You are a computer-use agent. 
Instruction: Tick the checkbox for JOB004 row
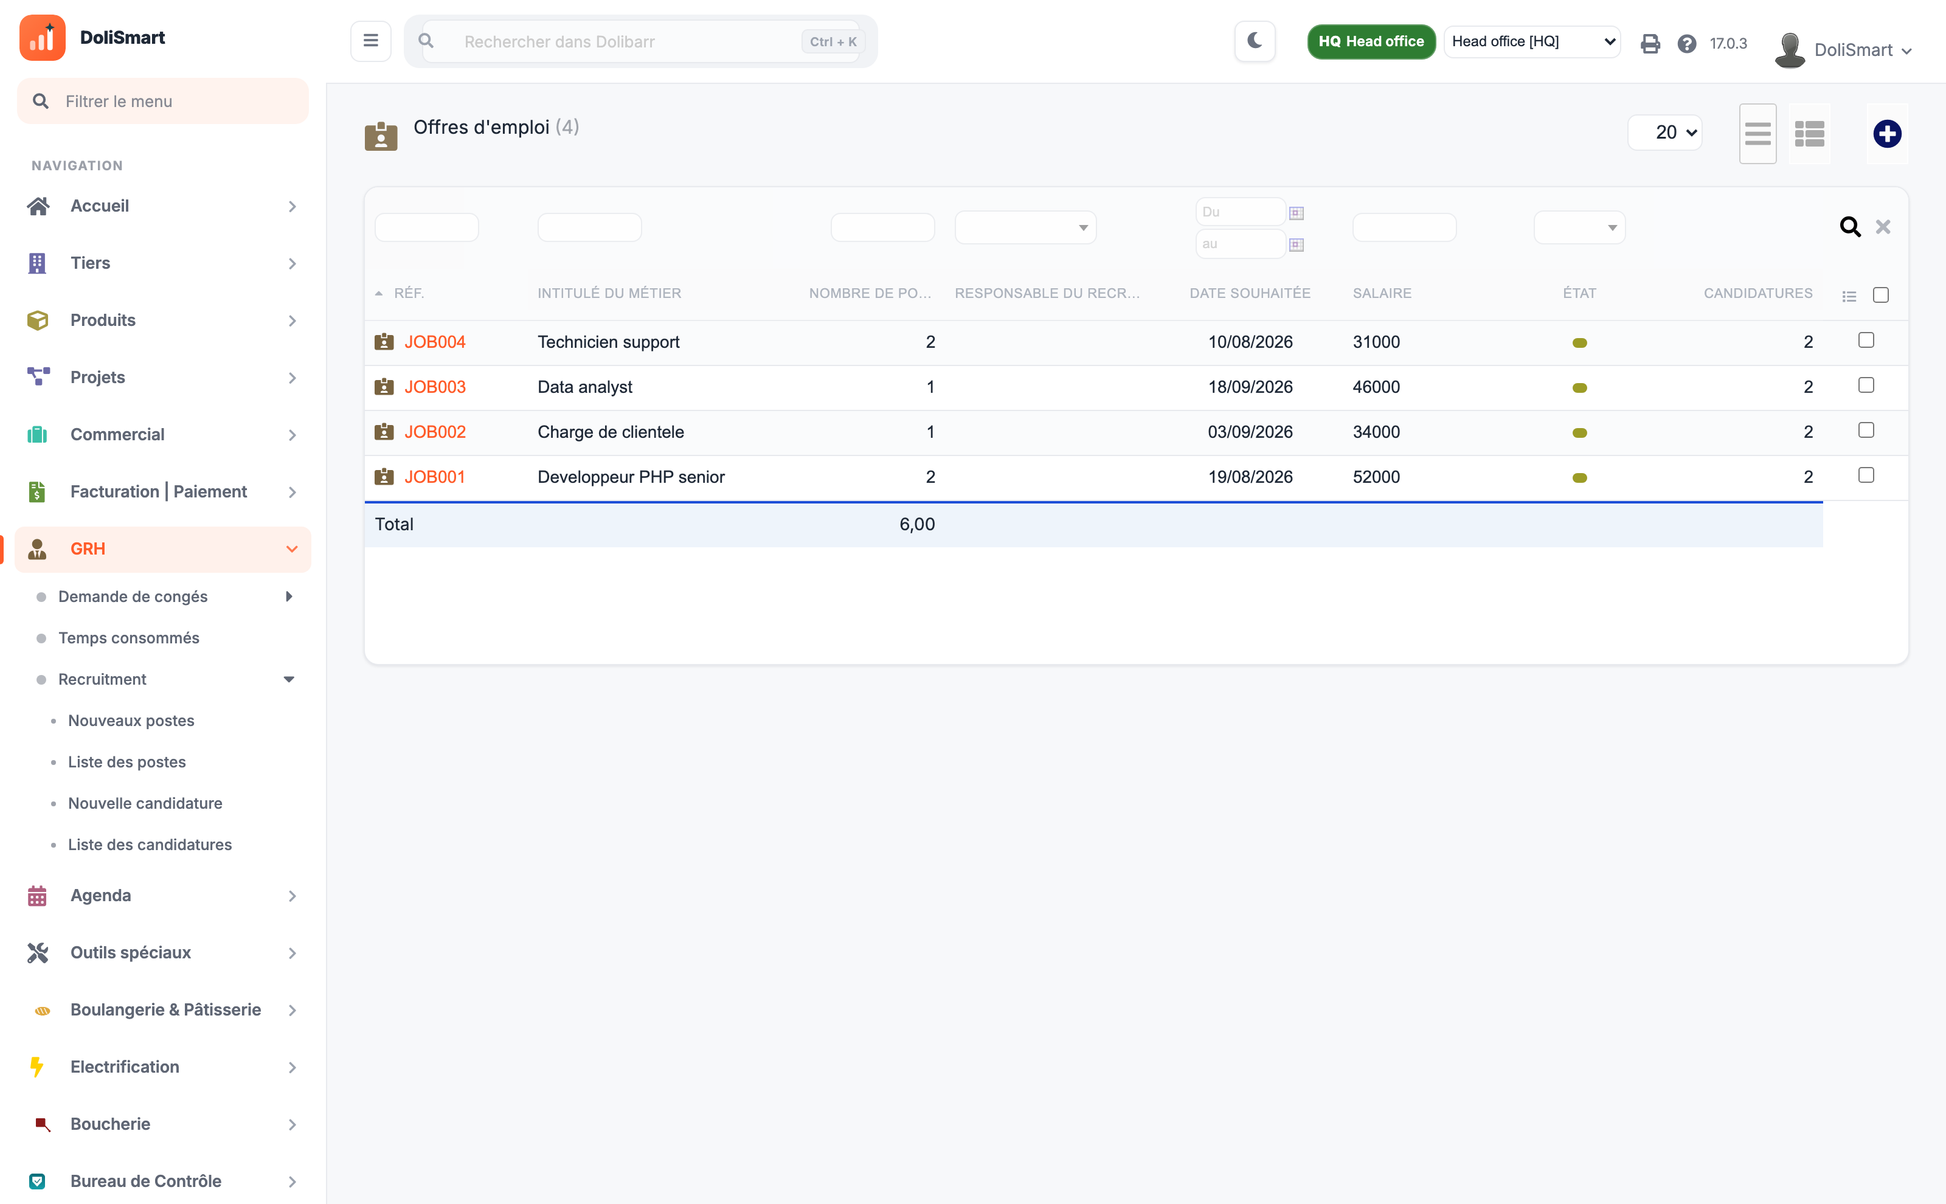coord(1866,340)
